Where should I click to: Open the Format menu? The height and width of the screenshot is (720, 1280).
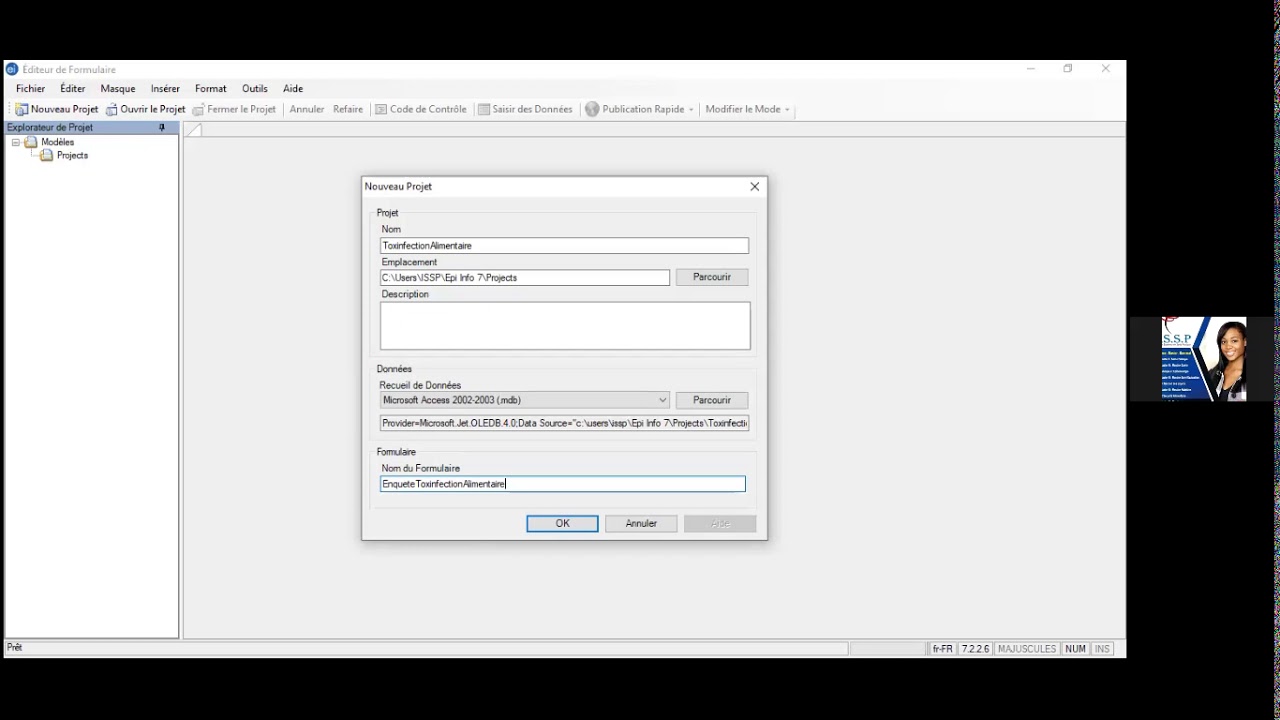coord(211,89)
